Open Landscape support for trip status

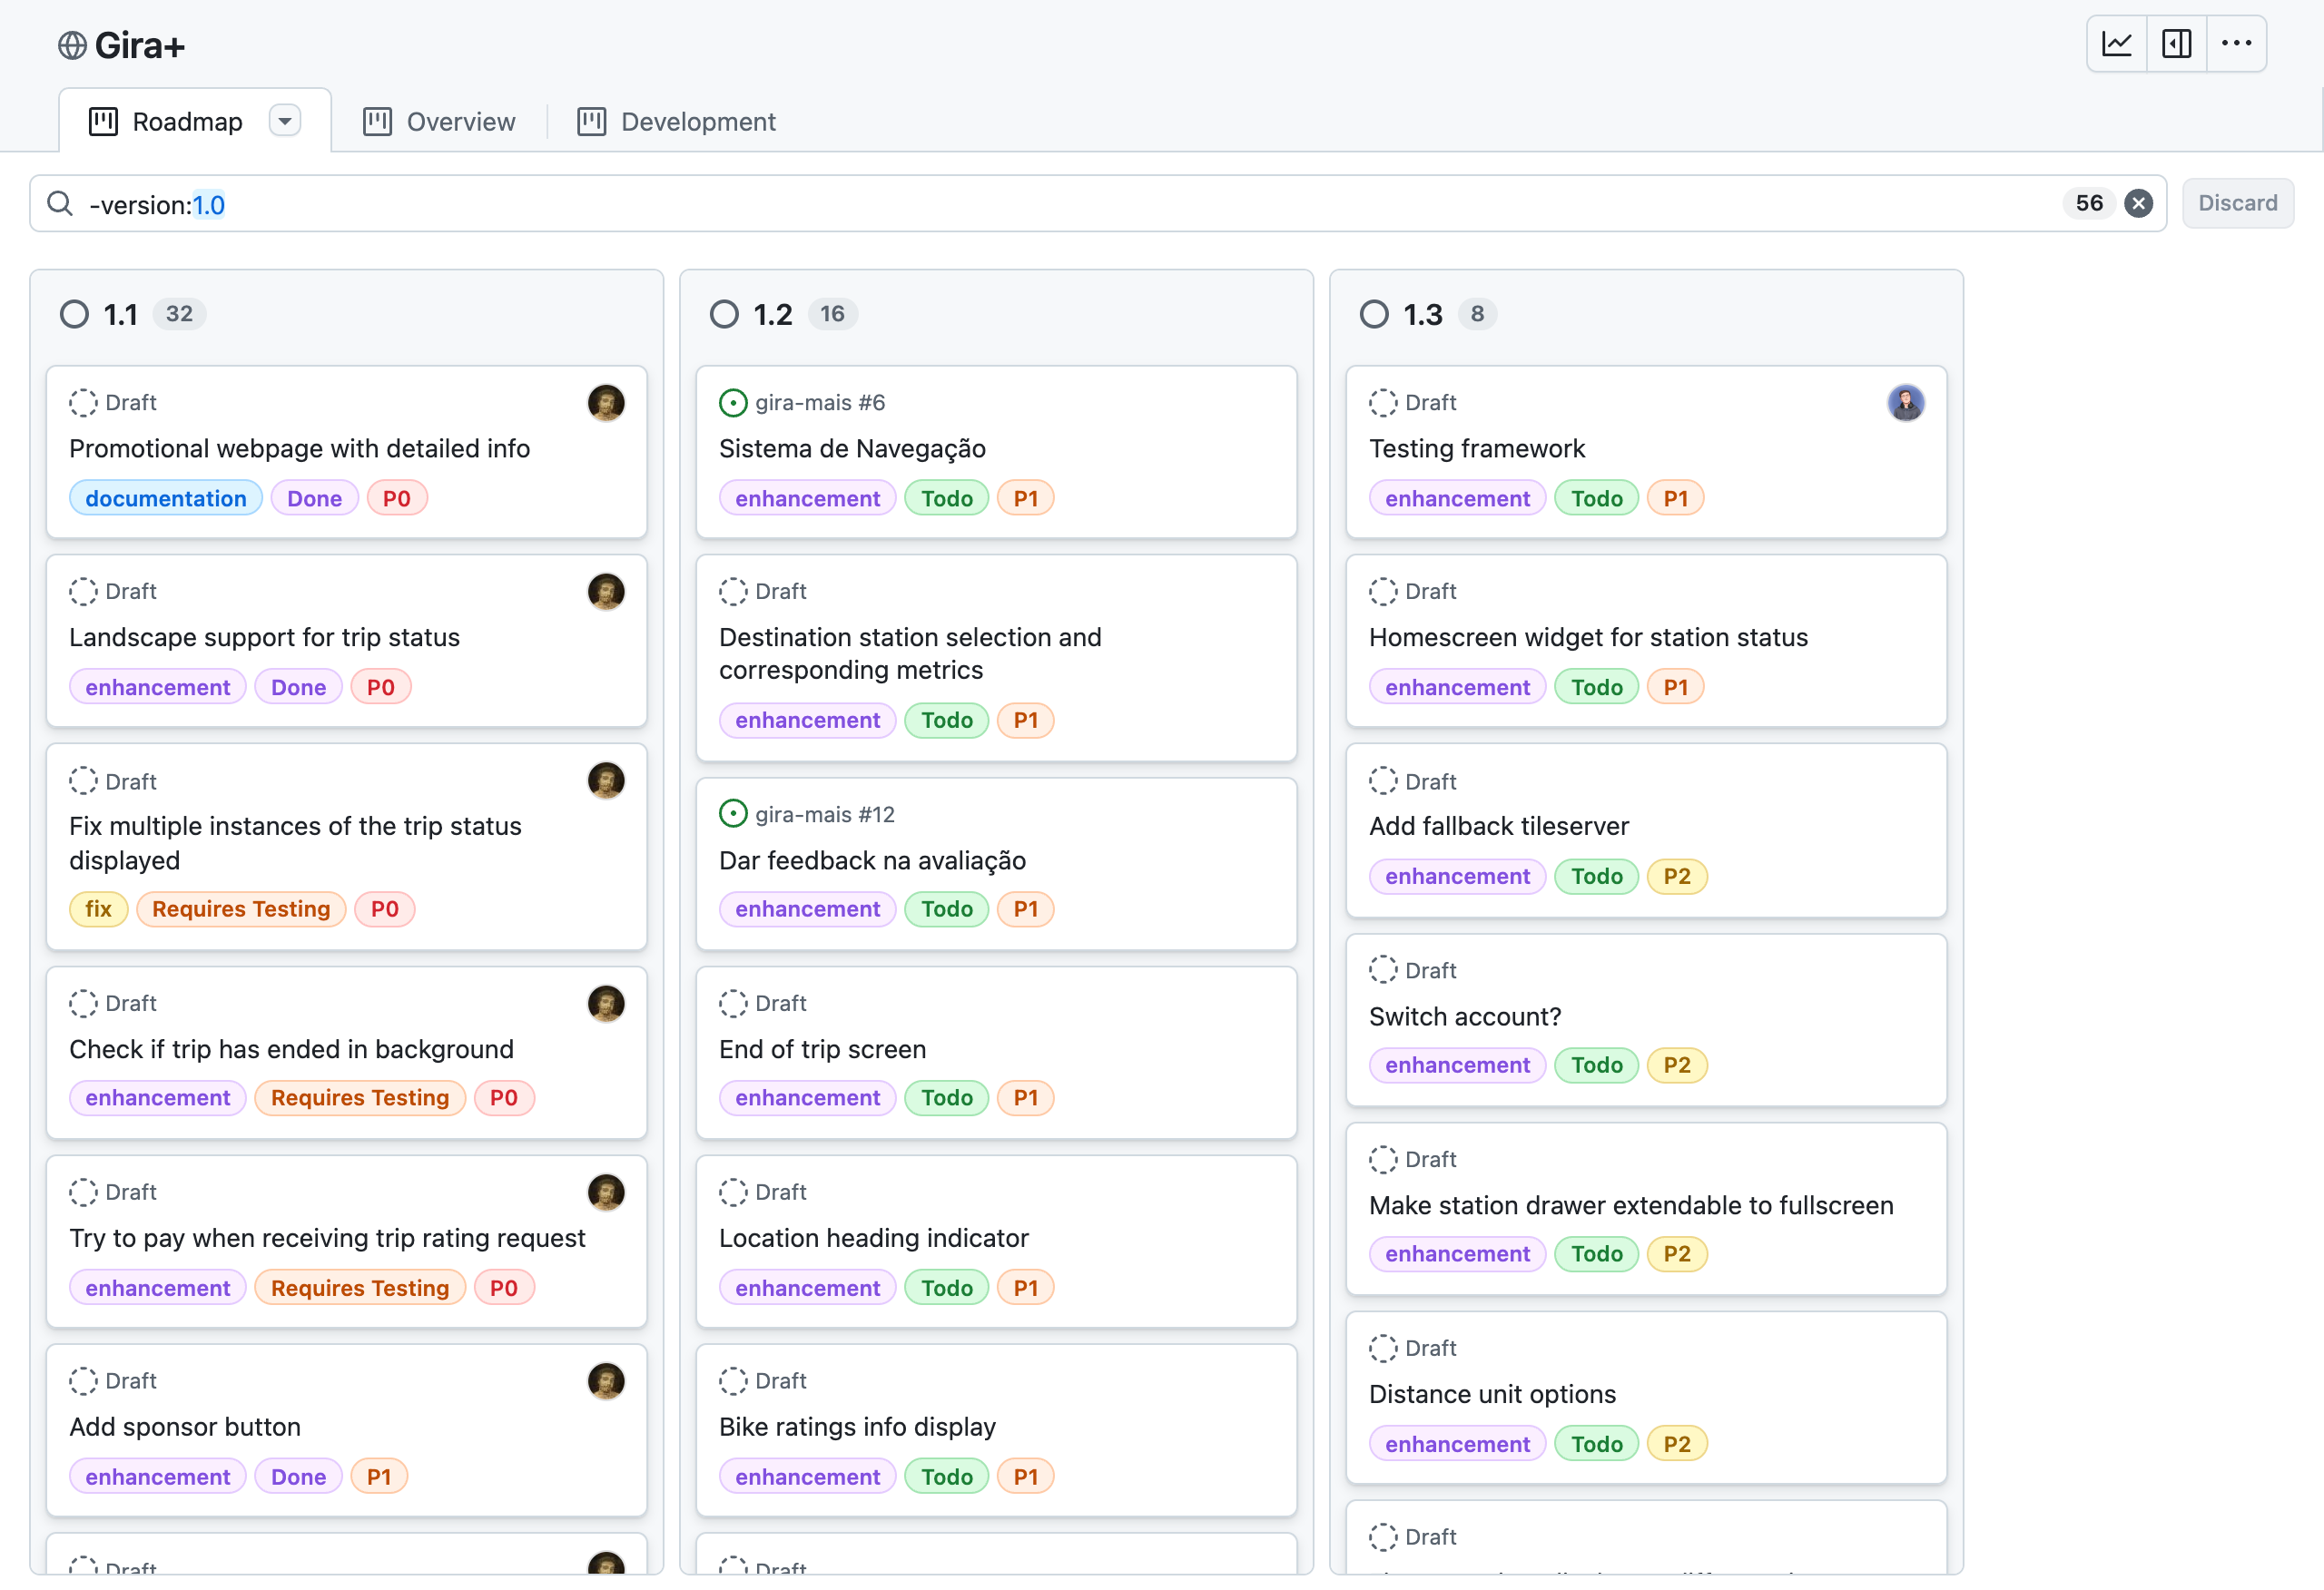click(x=264, y=638)
